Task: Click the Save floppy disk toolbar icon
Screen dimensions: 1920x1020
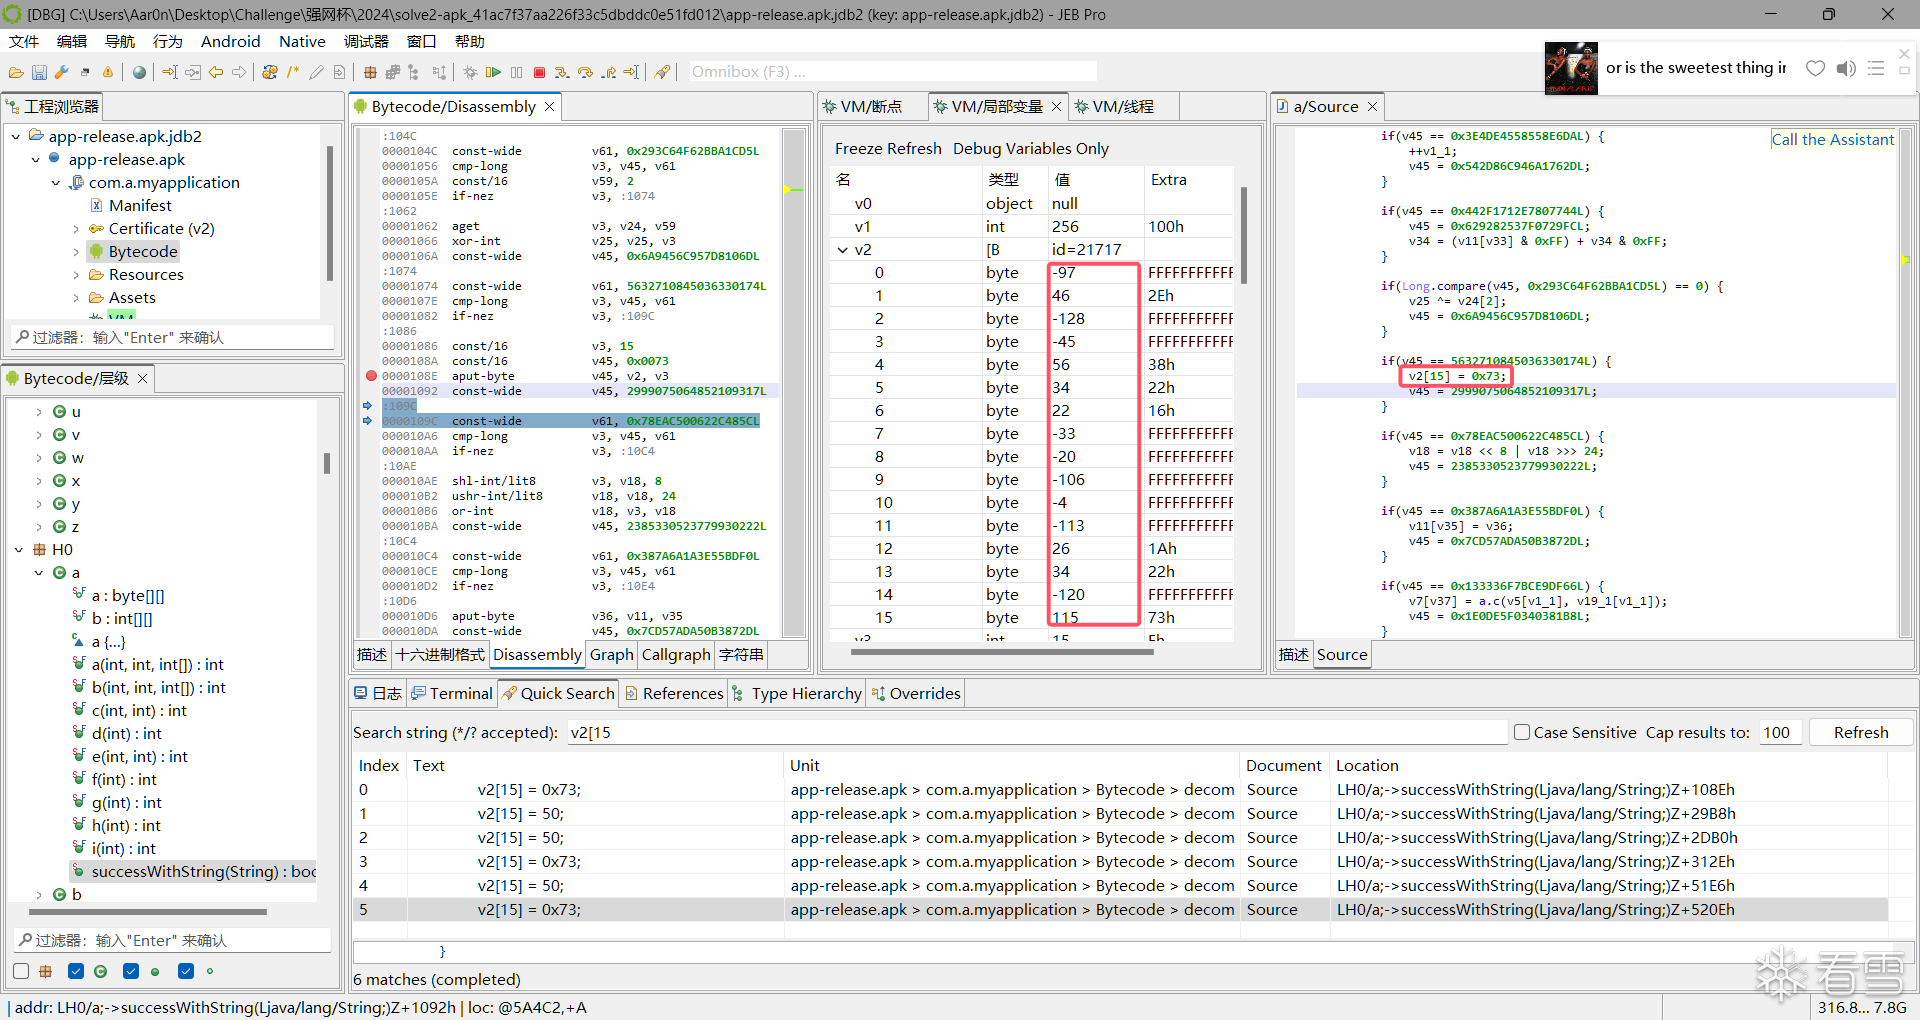Action: click(x=39, y=72)
